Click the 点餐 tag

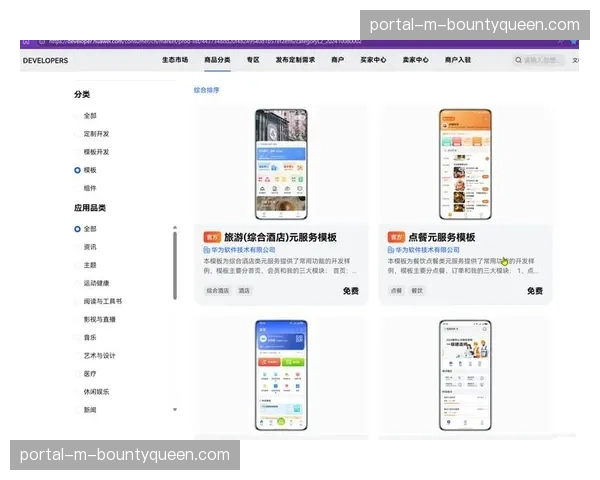[396, 291]
